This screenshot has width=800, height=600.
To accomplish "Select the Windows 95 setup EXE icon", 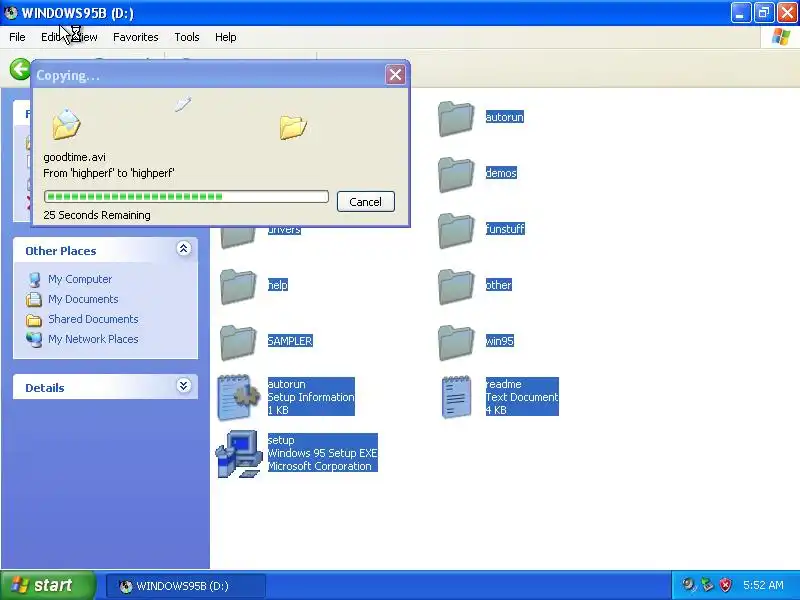I will click(238, 454).
